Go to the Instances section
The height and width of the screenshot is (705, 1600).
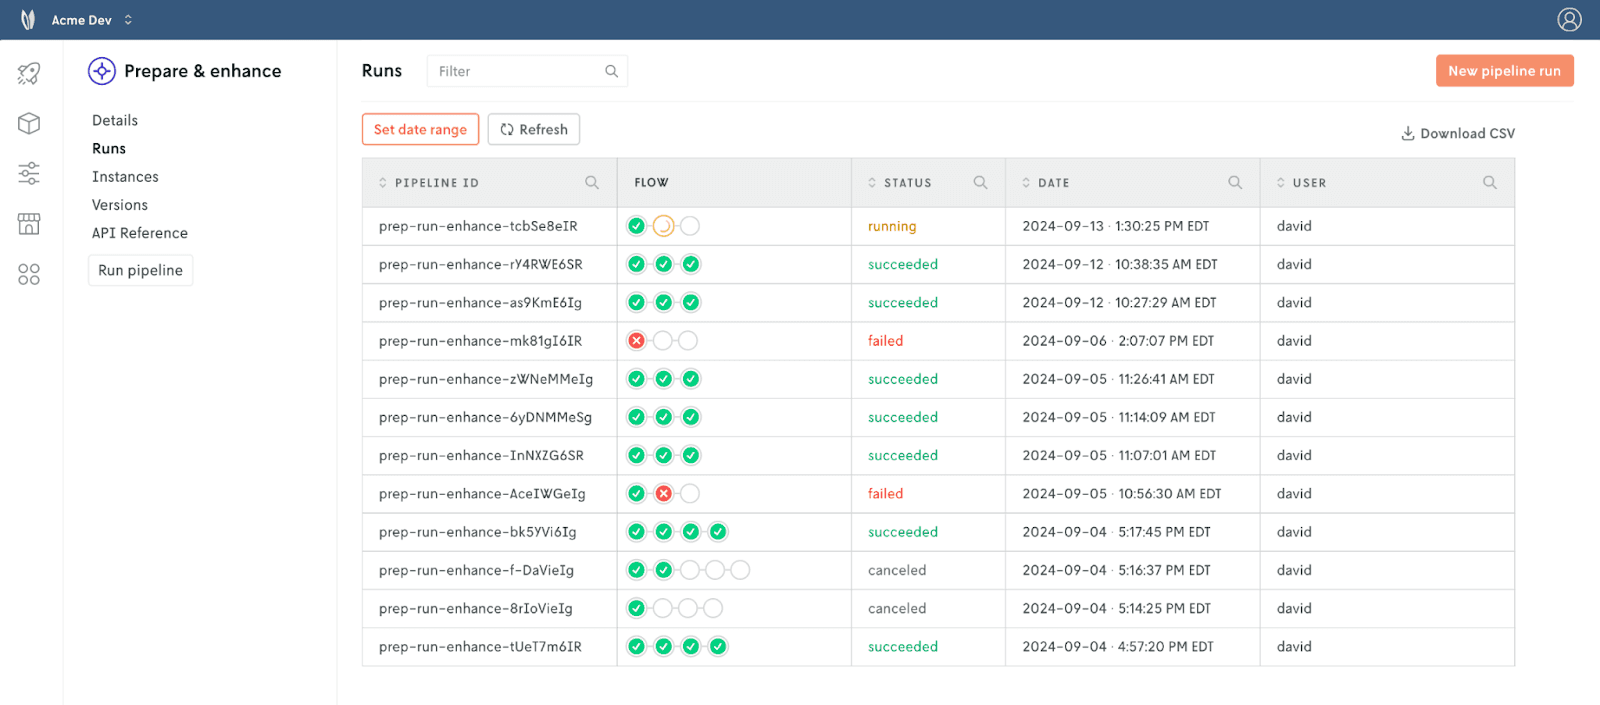[x=125, y=177]
